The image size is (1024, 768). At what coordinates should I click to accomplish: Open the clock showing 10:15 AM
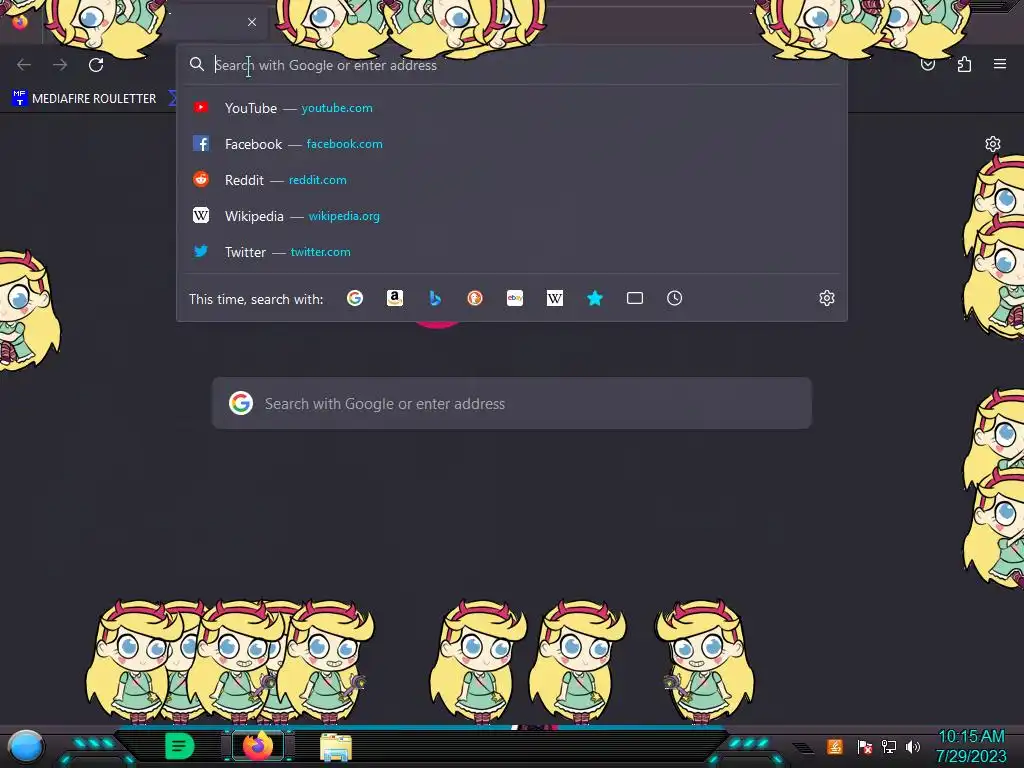pos(971,746)
